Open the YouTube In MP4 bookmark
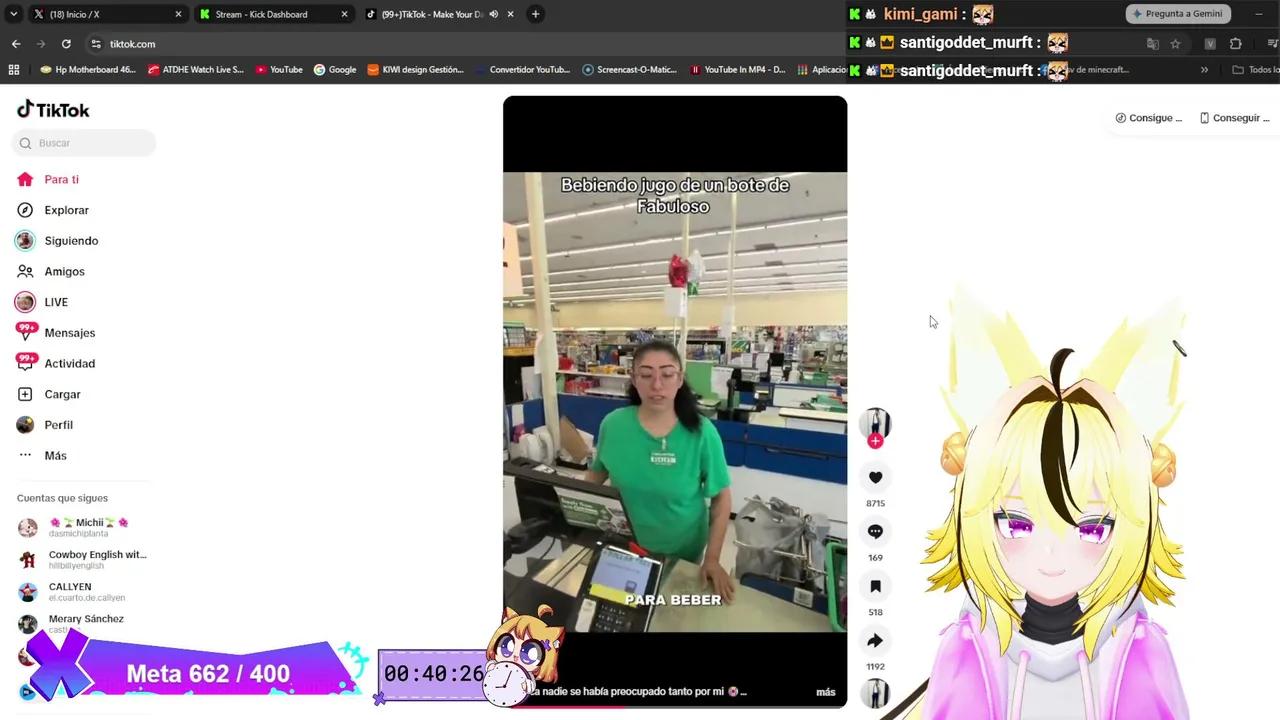Screen dimensions: 1280x720 738,70
